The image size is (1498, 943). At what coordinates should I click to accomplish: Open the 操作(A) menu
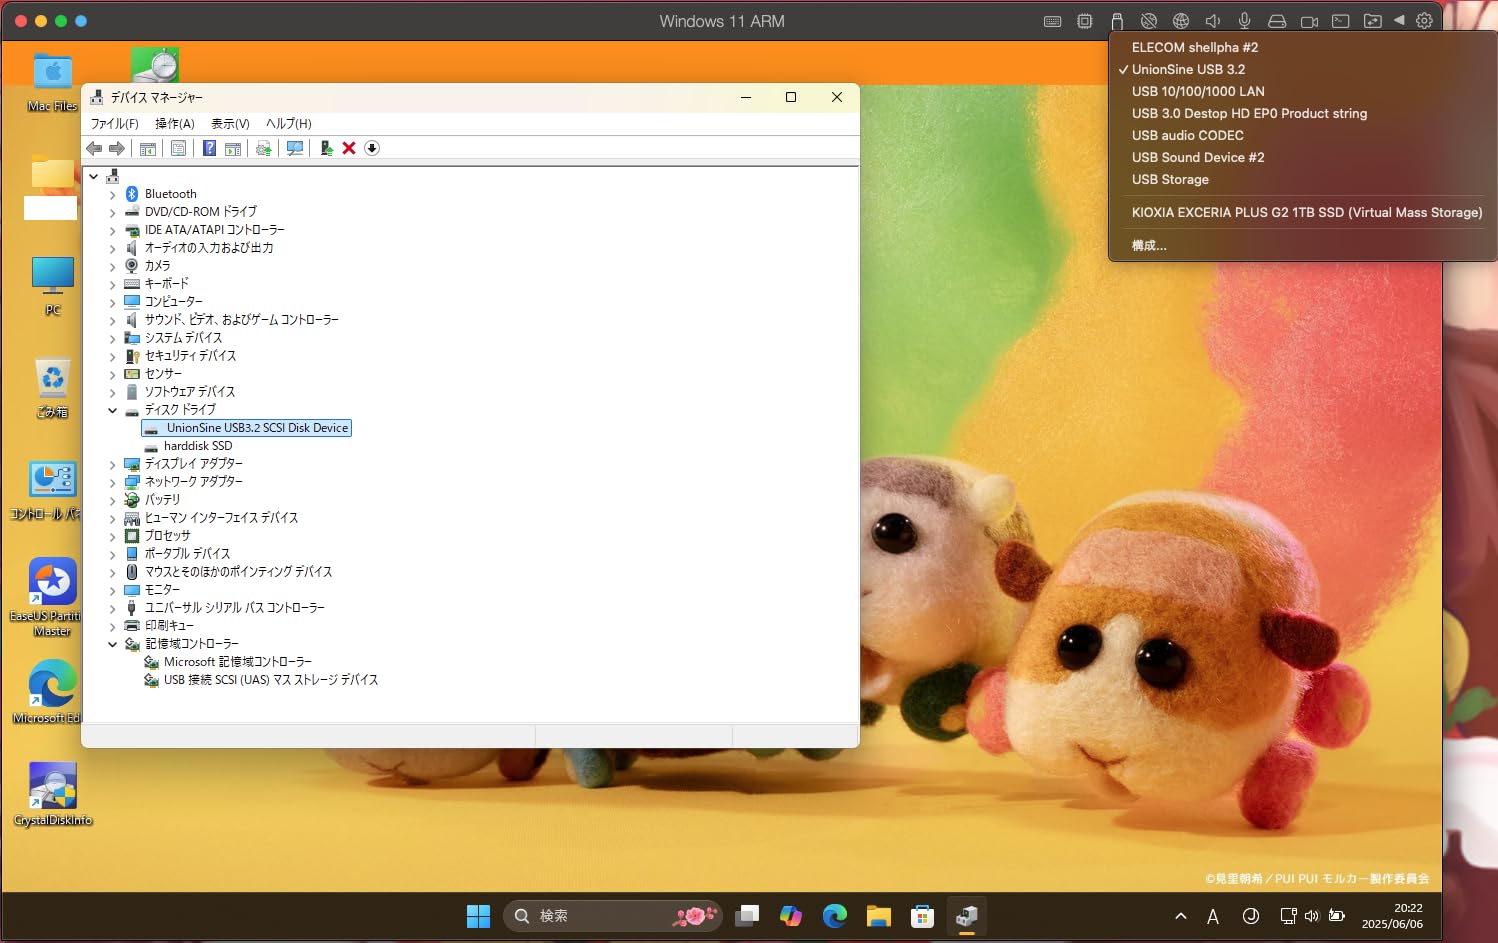pyautogui.click(x=174, y=123)
